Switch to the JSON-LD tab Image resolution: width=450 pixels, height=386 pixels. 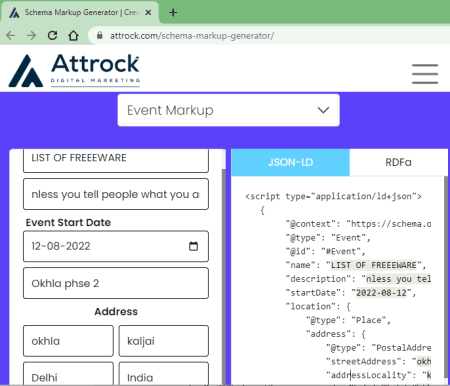(x=290, y=162)
